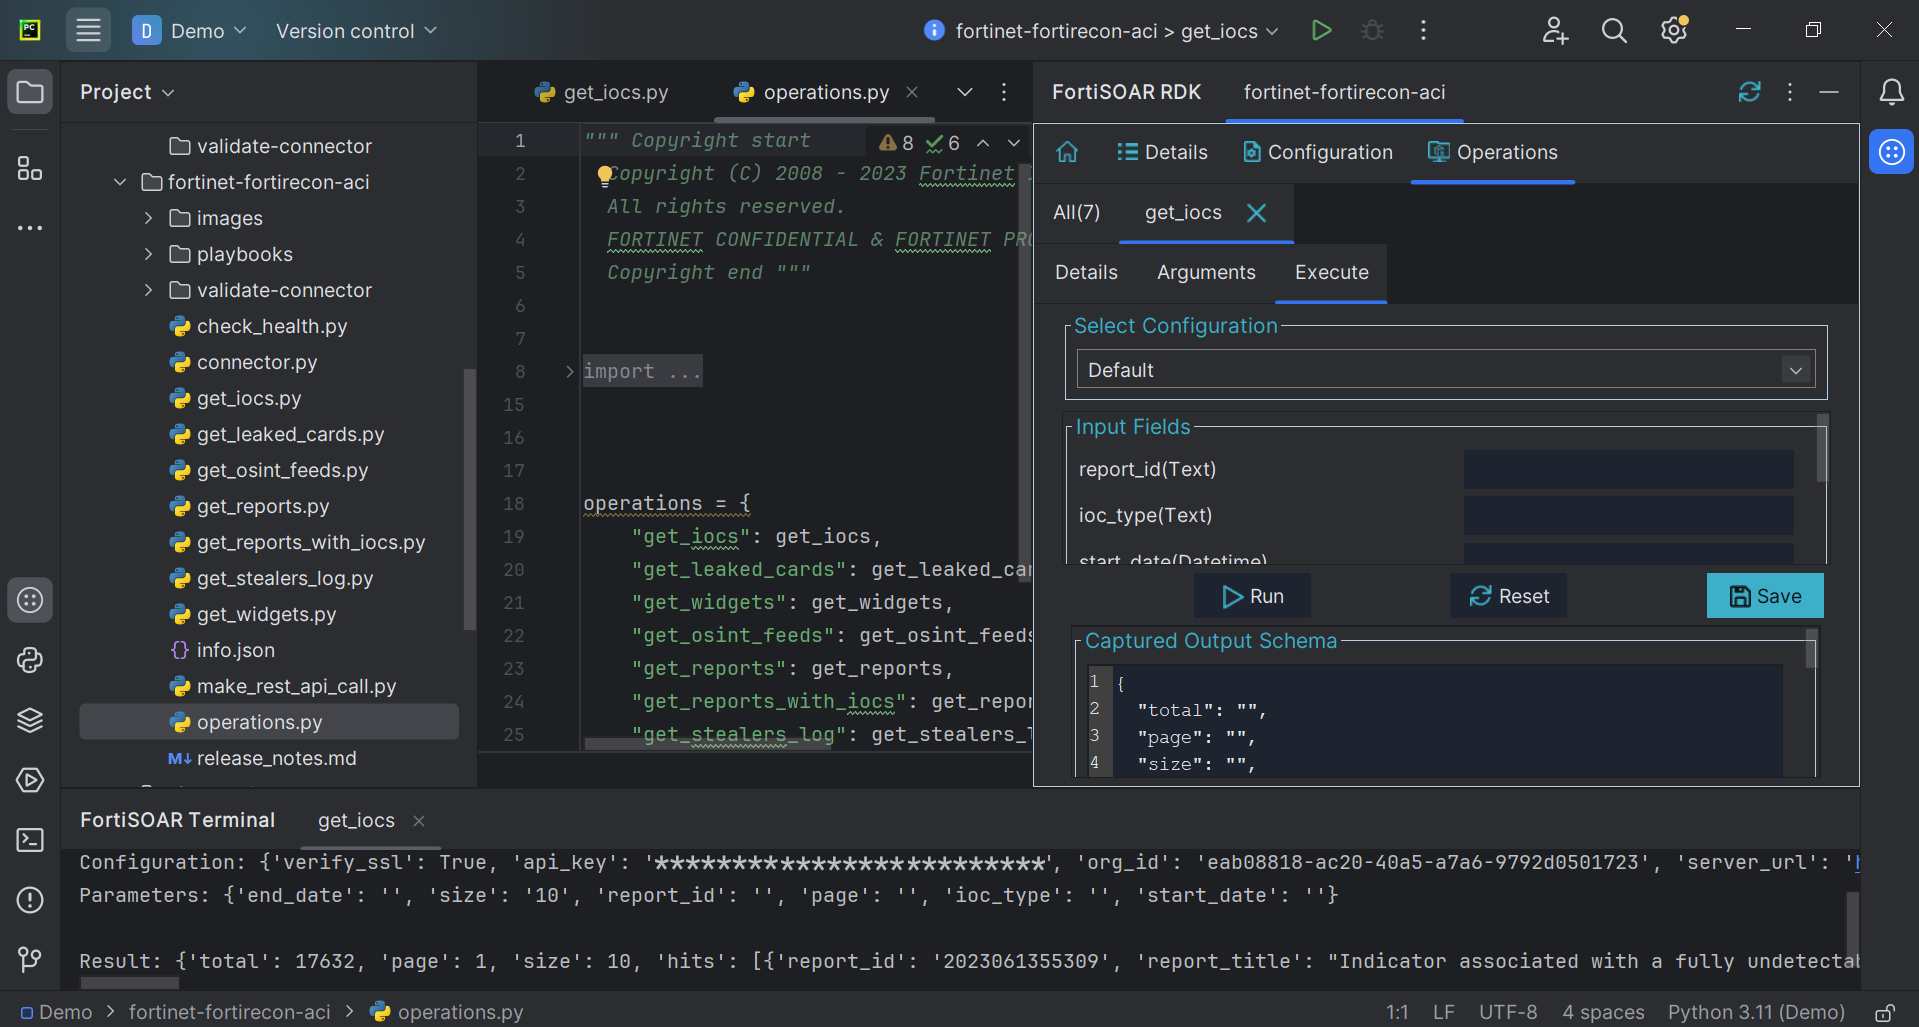
Task: Click the editor horizontal scrollbar
Action: point(707,744)
